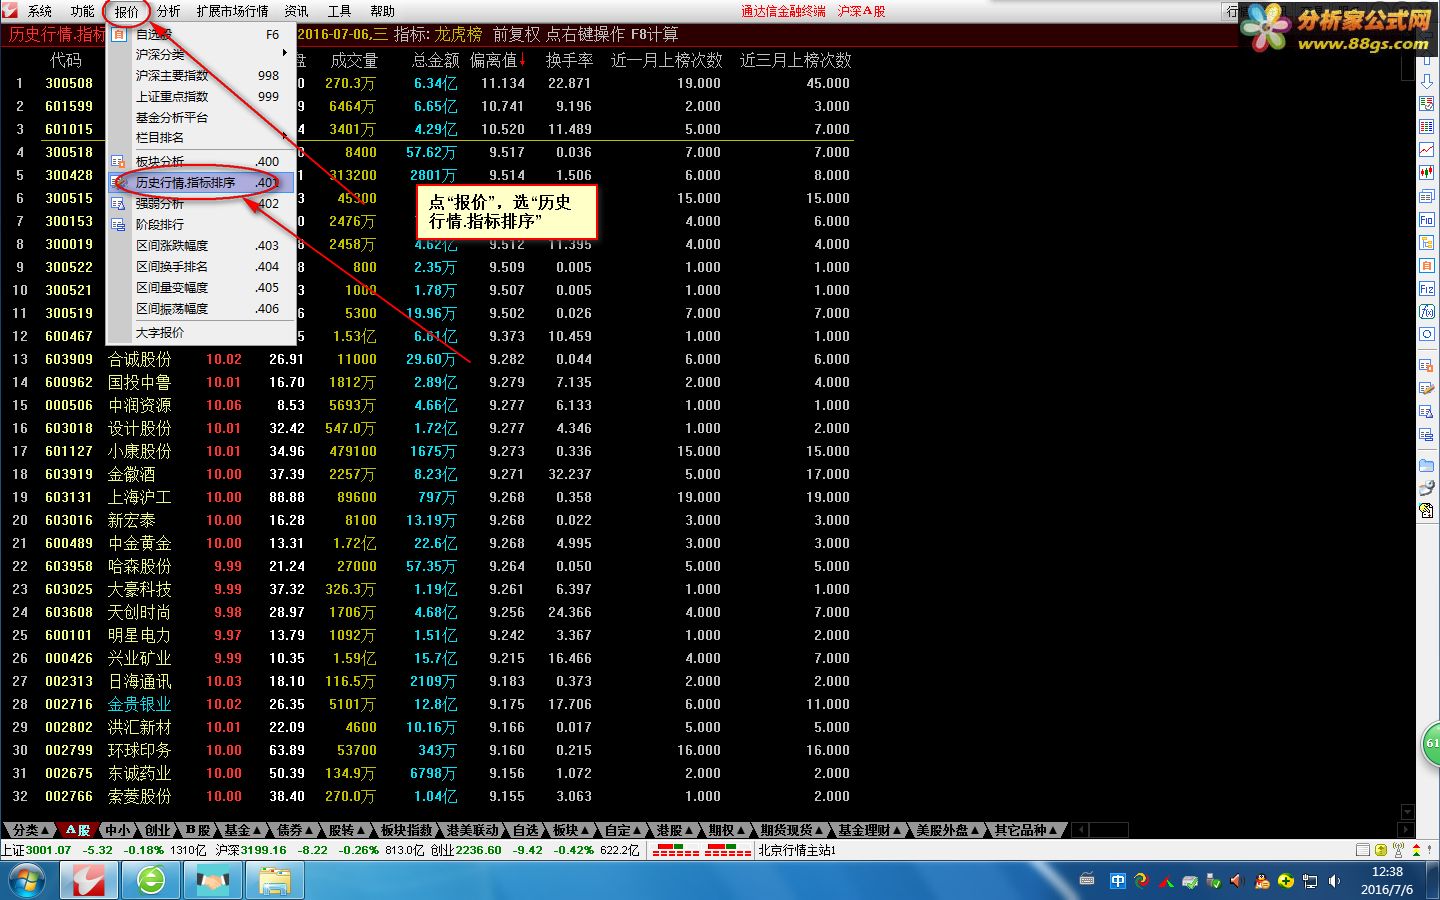1440x900 pixels.
Task: Sort by 偏离值 column header
Action: click(x=497, y=60)
